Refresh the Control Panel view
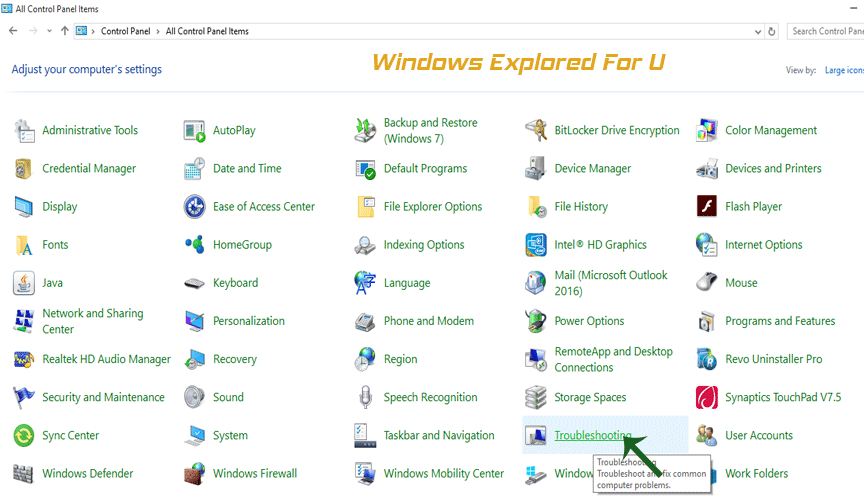Image resolution: width=864 pixels, height=504 pixels. (x=771, y=32)
